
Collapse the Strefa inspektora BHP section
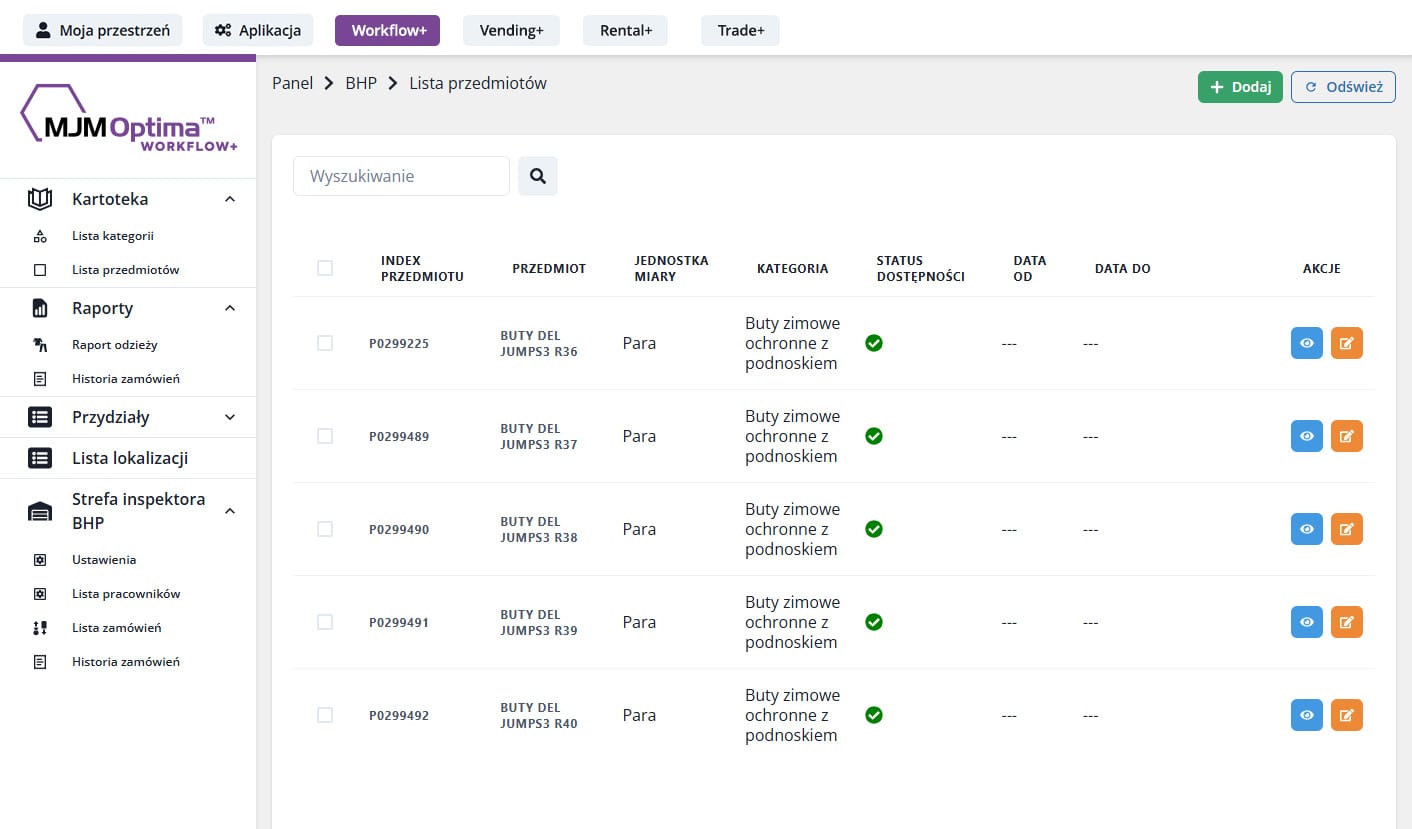point(230,511)
